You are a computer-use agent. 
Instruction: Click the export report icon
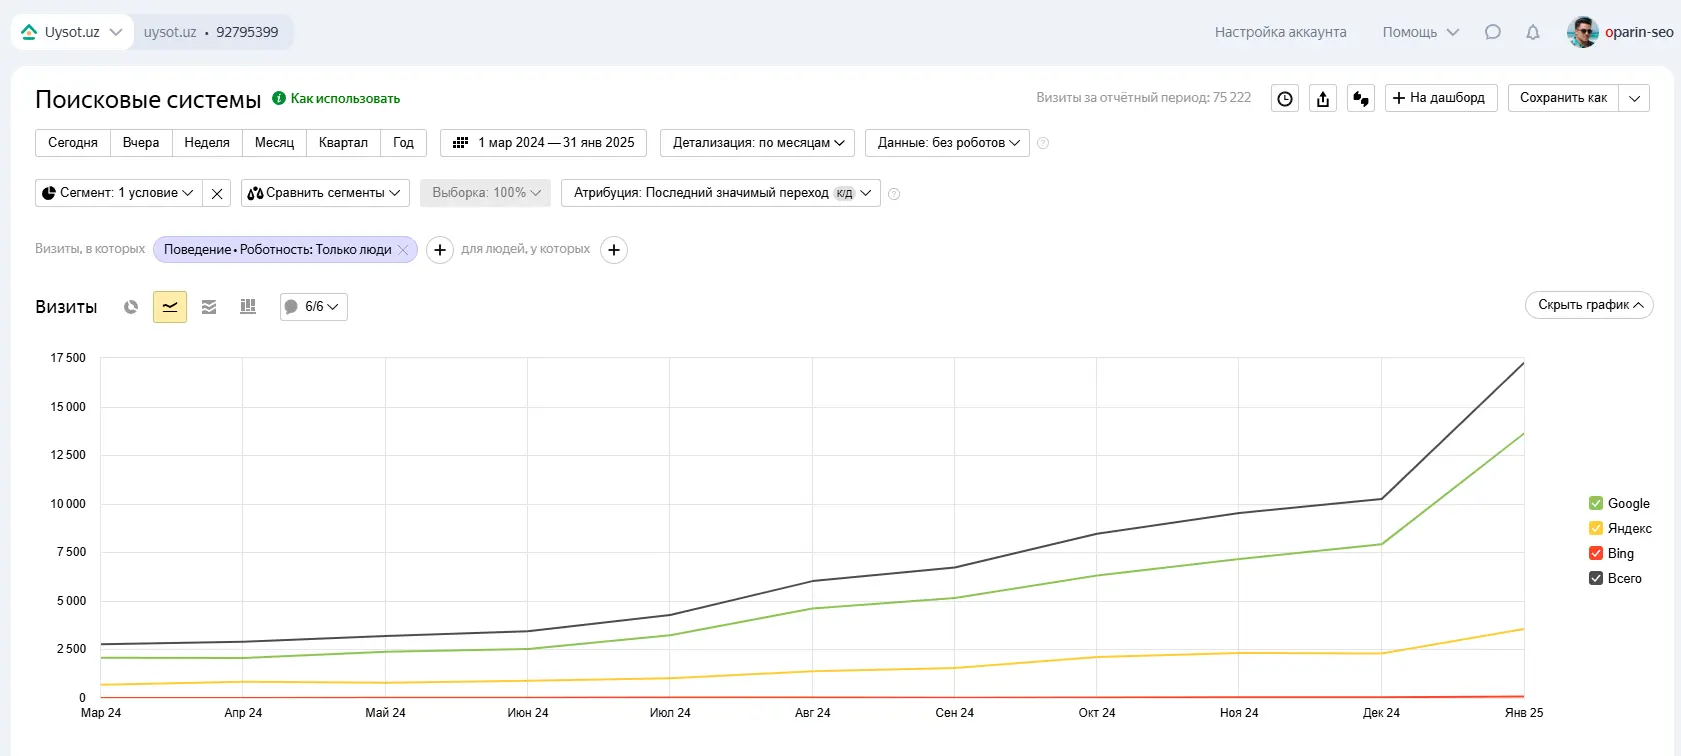coord(1323,98)
